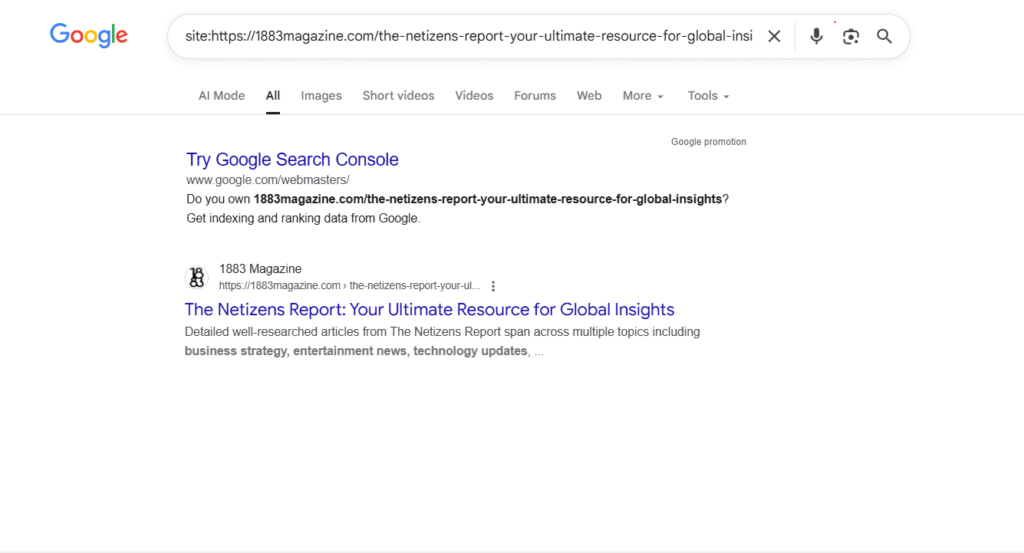Click the Google logo
Screen dimensions: 1024x553
89,36
